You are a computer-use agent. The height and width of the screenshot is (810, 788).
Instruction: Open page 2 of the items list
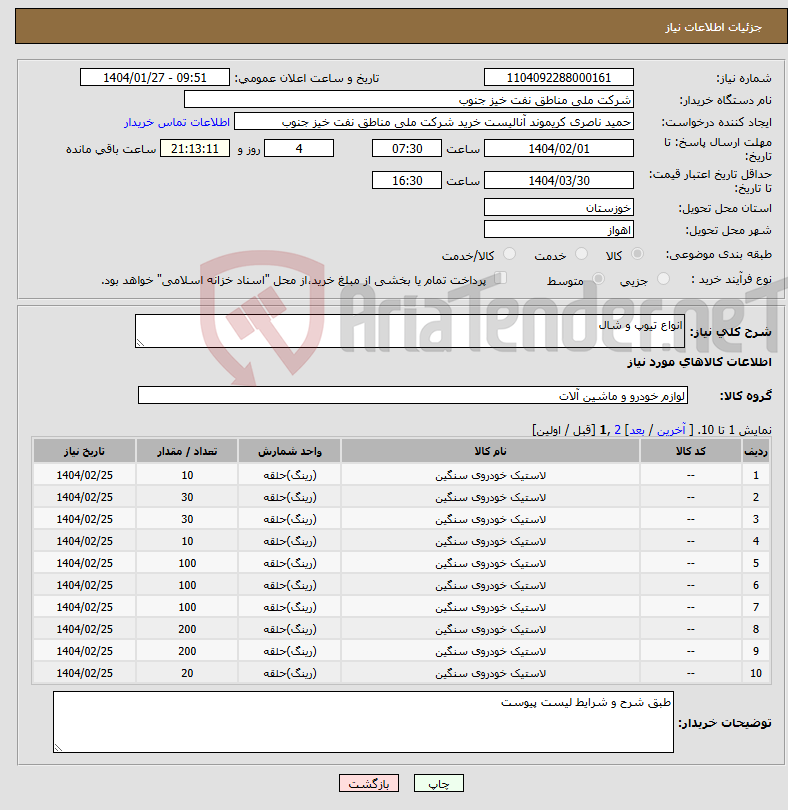click(617, 430)
